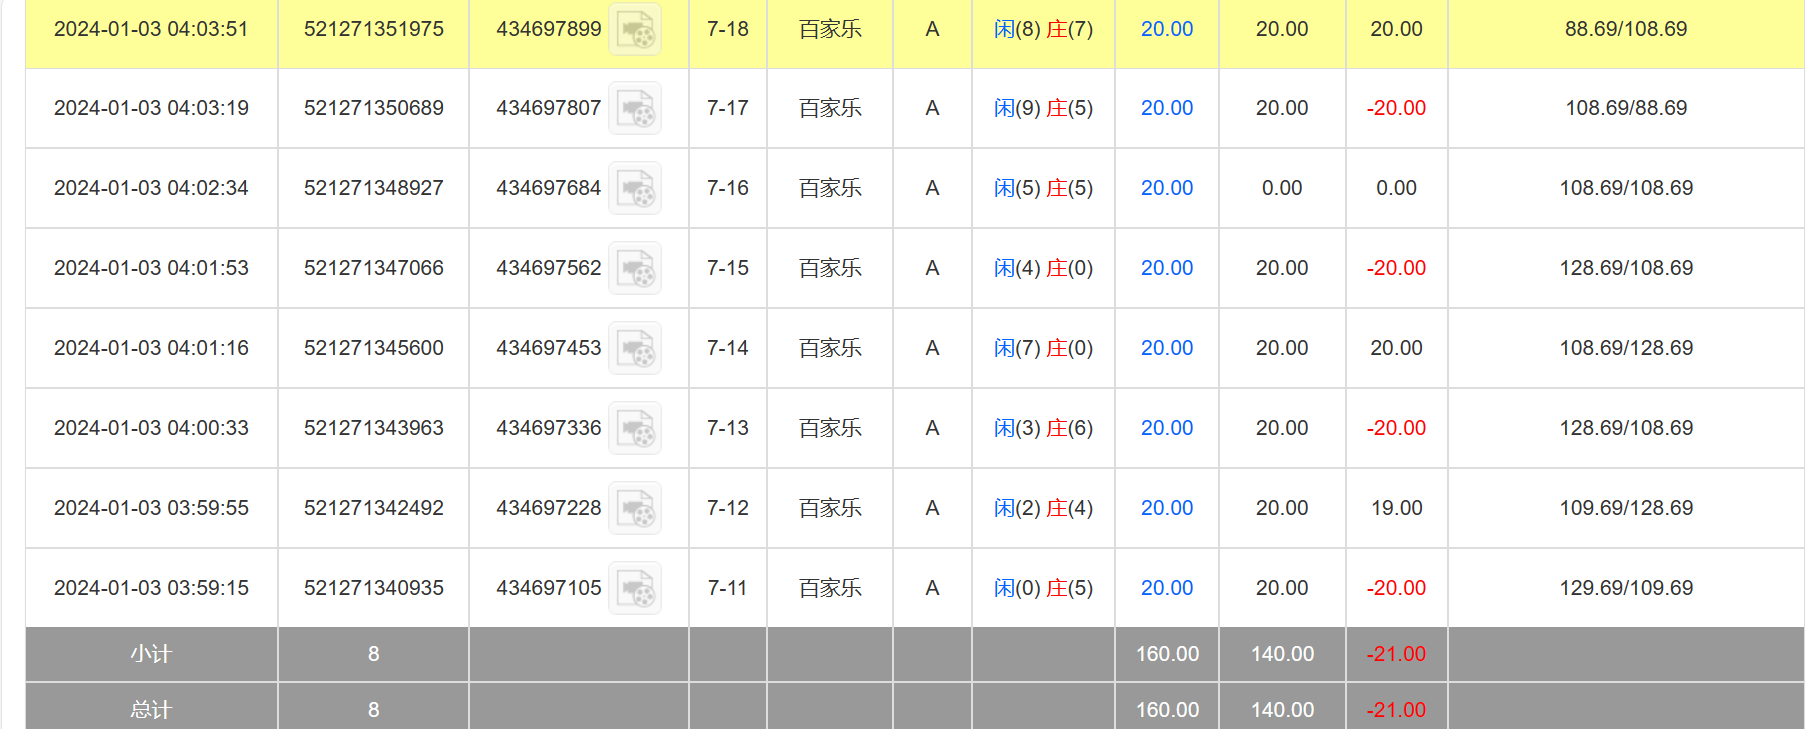Click replay icon beside 434697807

635,108
